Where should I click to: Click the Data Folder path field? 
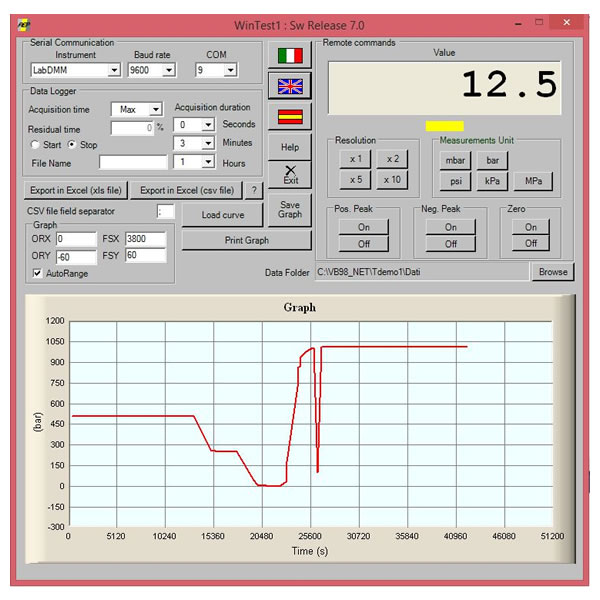tap(422, 272)
